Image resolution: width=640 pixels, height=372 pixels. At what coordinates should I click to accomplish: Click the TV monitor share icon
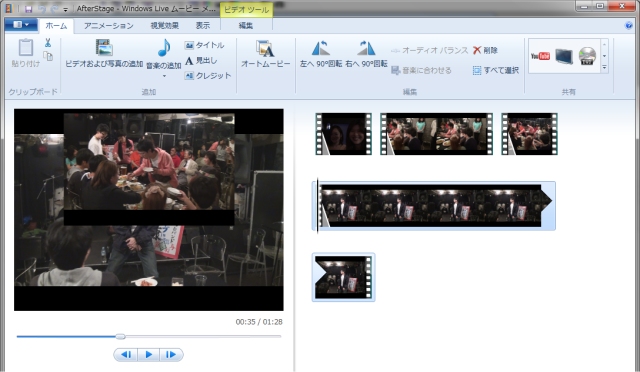[564, 56]
